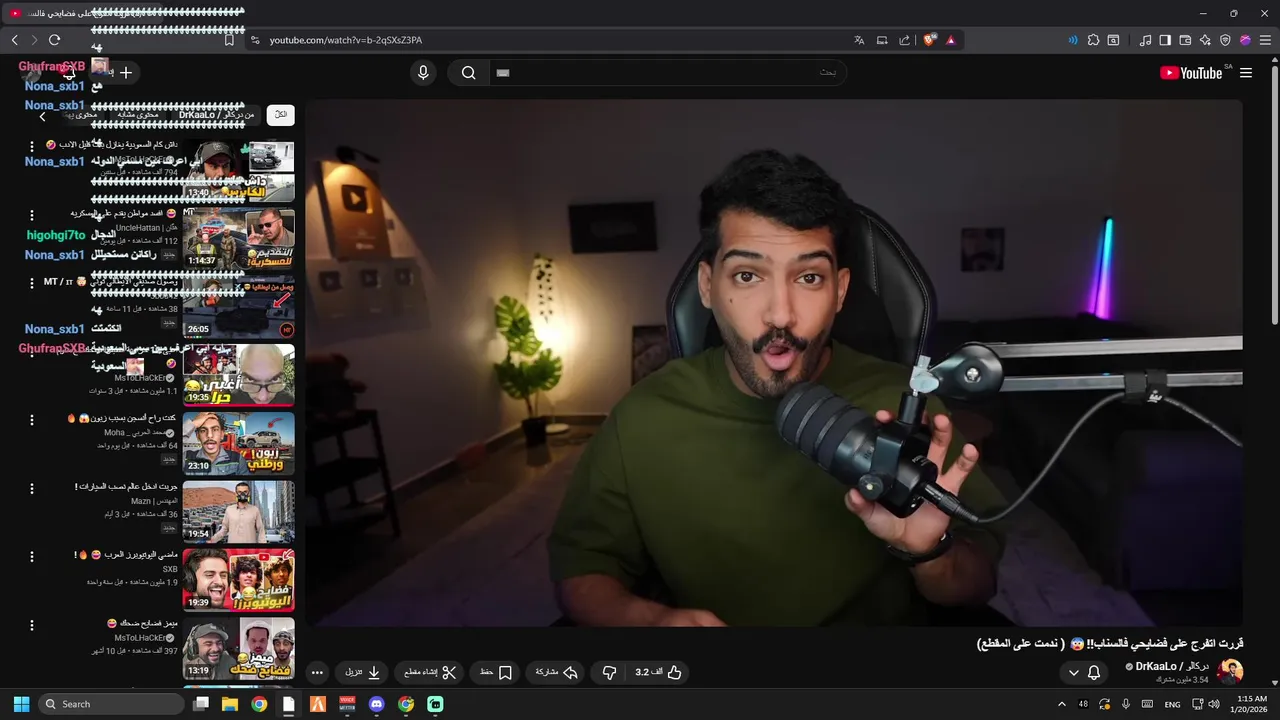Click the youtube.com URL in the address bar
This screenshot has height=720, width=1280.
click(x=346, y=40)
